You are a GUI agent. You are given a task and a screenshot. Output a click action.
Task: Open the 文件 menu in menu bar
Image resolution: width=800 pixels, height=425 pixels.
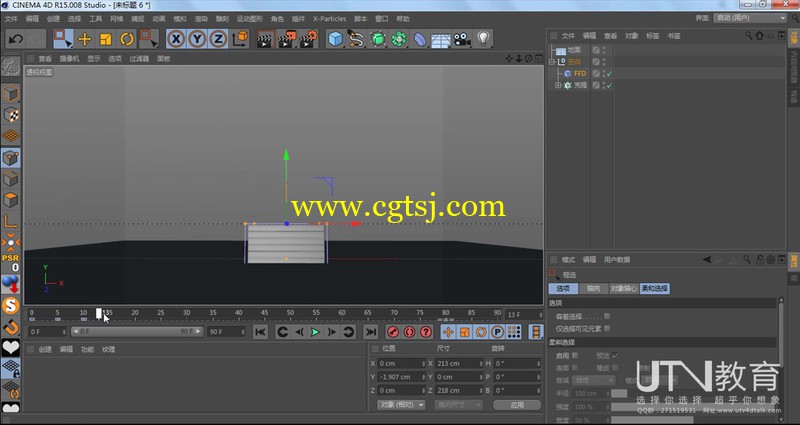tap(11, 19)
